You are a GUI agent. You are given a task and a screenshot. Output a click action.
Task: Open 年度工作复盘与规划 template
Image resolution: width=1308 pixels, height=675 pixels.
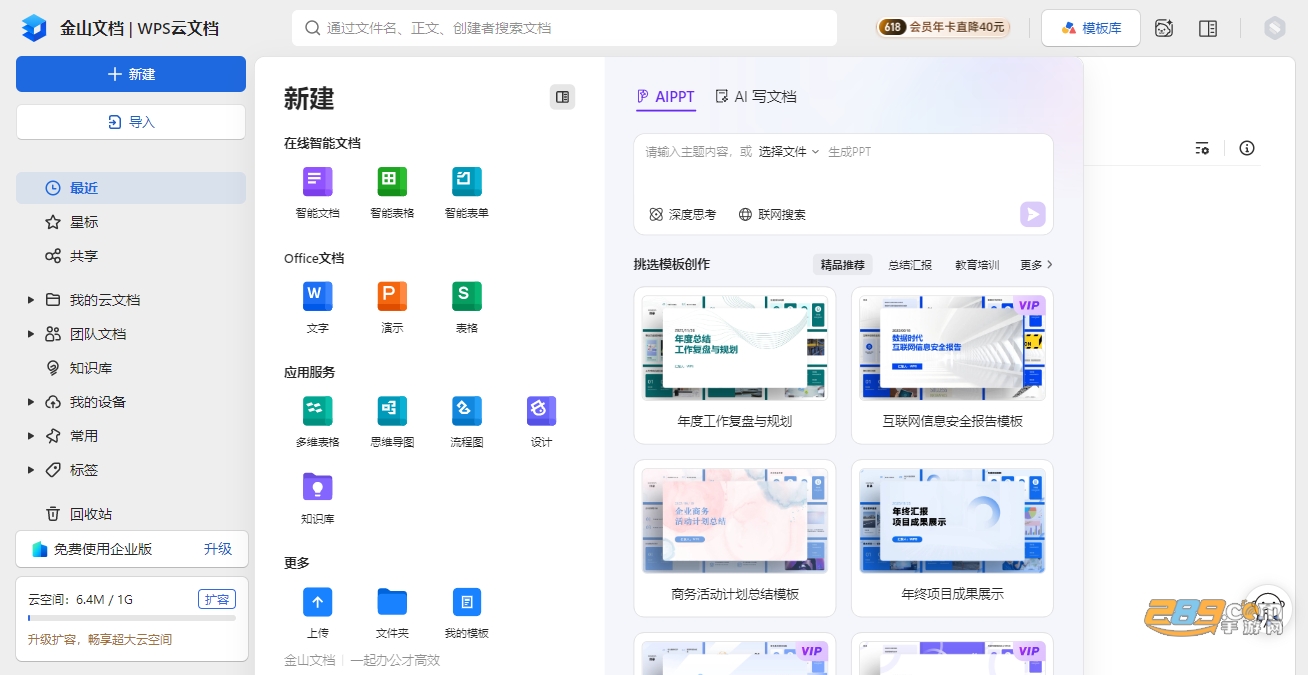735,365
